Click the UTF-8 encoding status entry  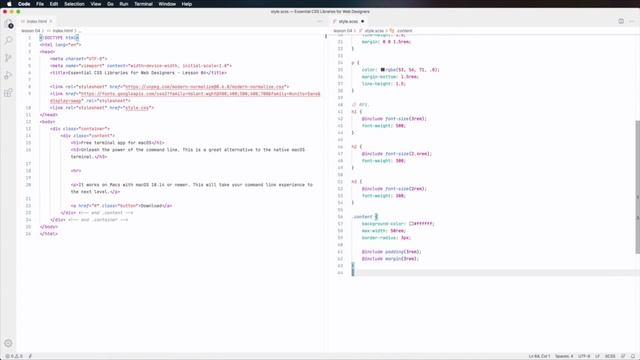584,356
